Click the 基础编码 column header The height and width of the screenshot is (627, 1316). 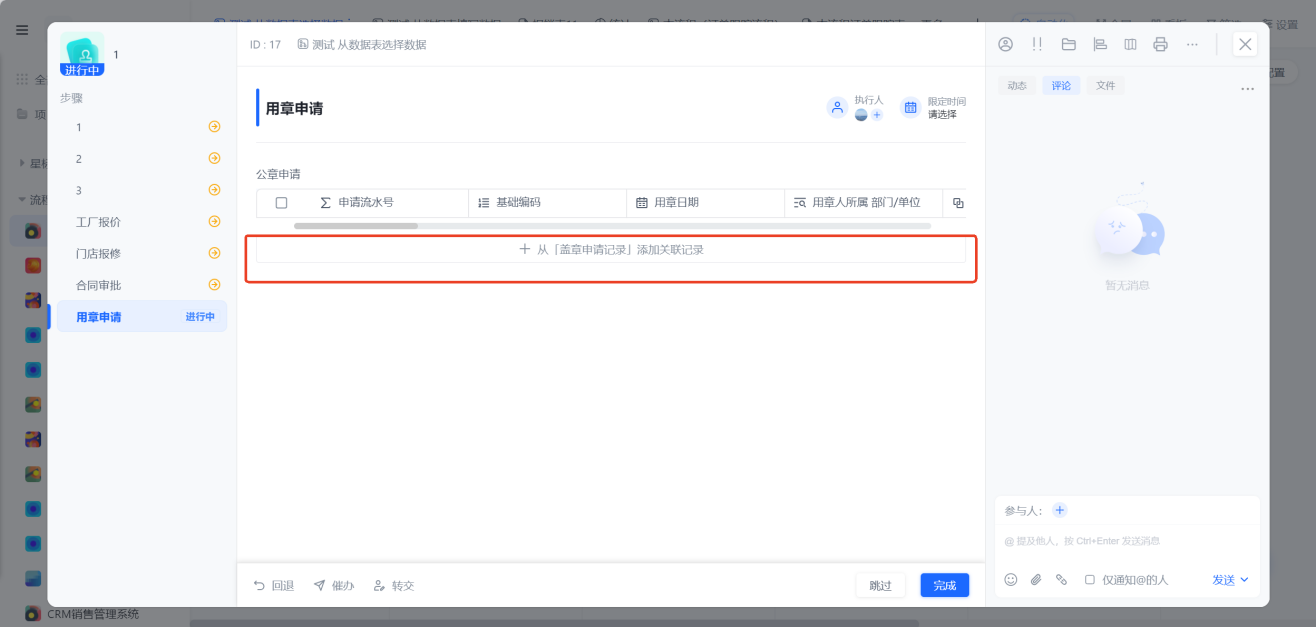[x=547, y=203]
